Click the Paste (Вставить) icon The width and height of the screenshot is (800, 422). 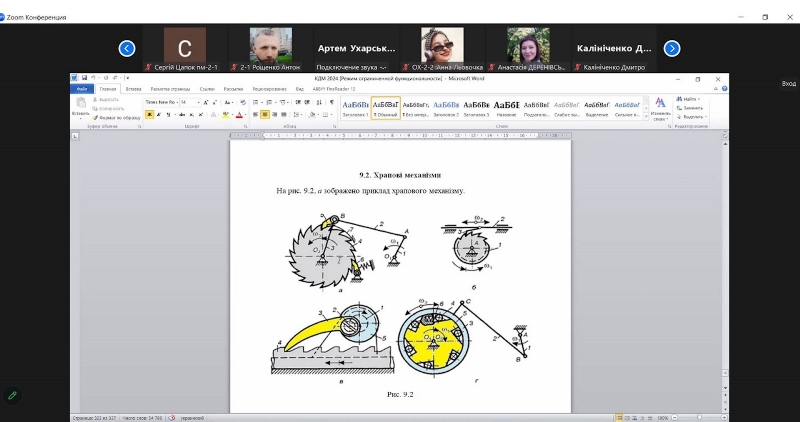tap(80, 103)
